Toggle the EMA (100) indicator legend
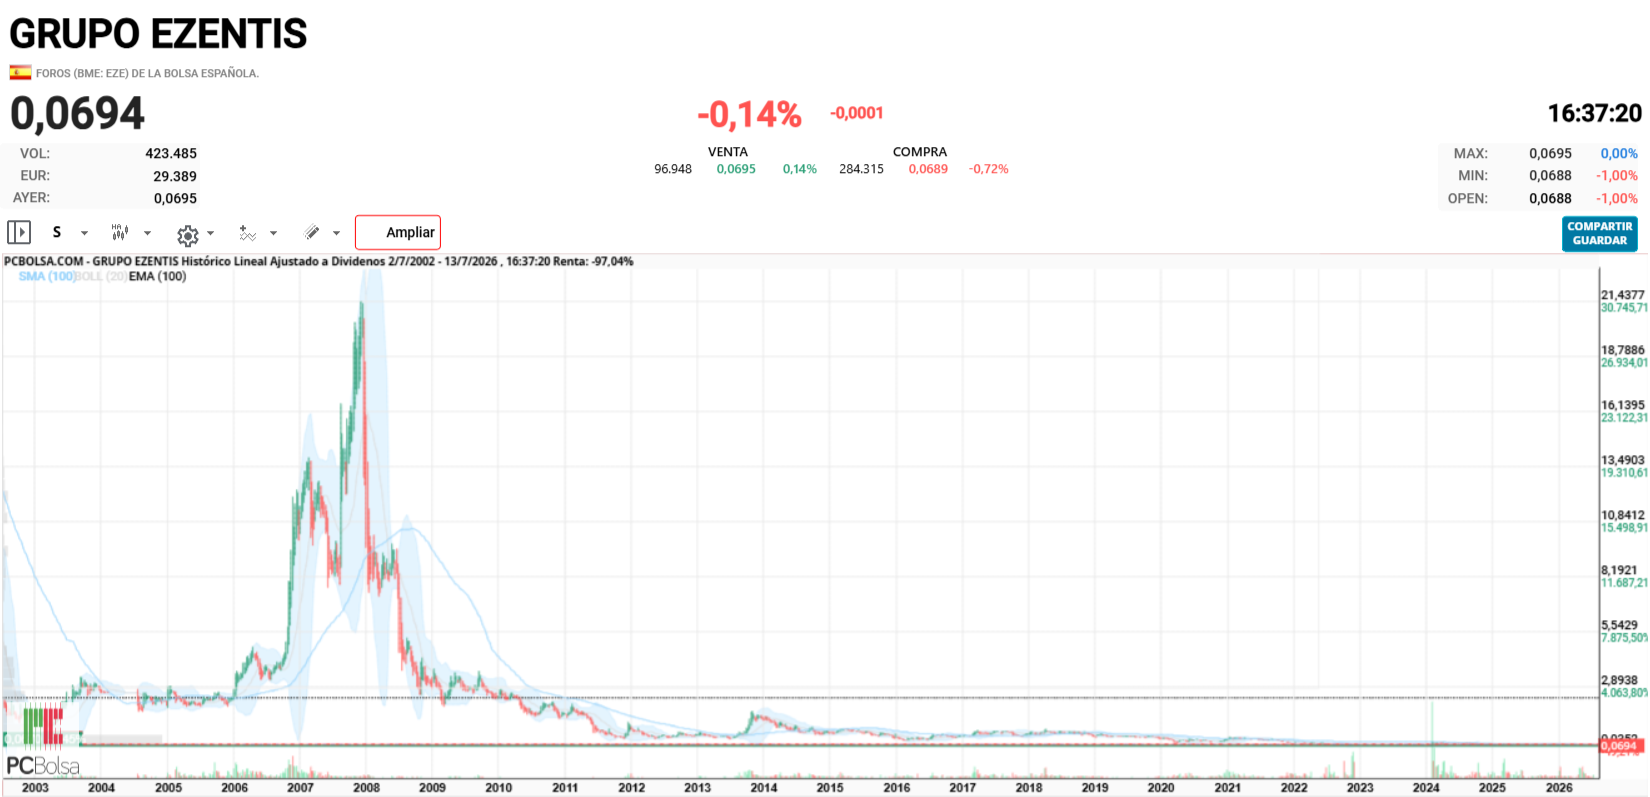This screenshot has width=1650, height=797. click(157, 277)
